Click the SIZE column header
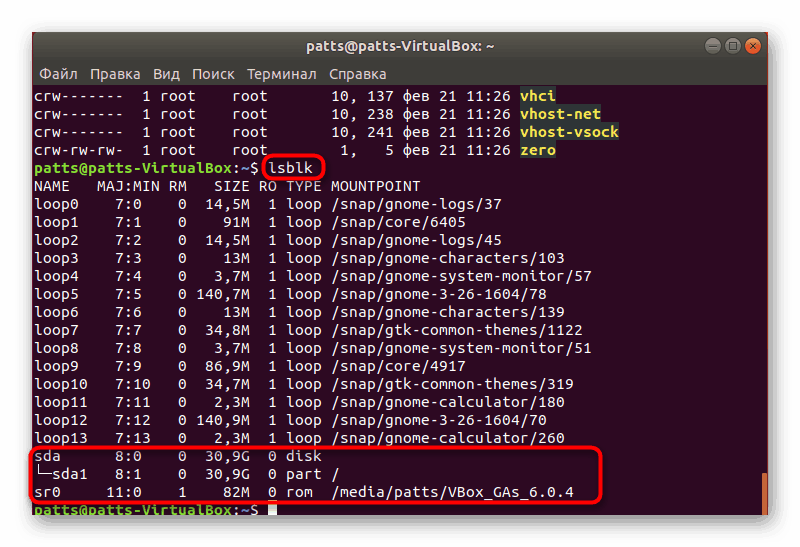 tap(232, 186)
